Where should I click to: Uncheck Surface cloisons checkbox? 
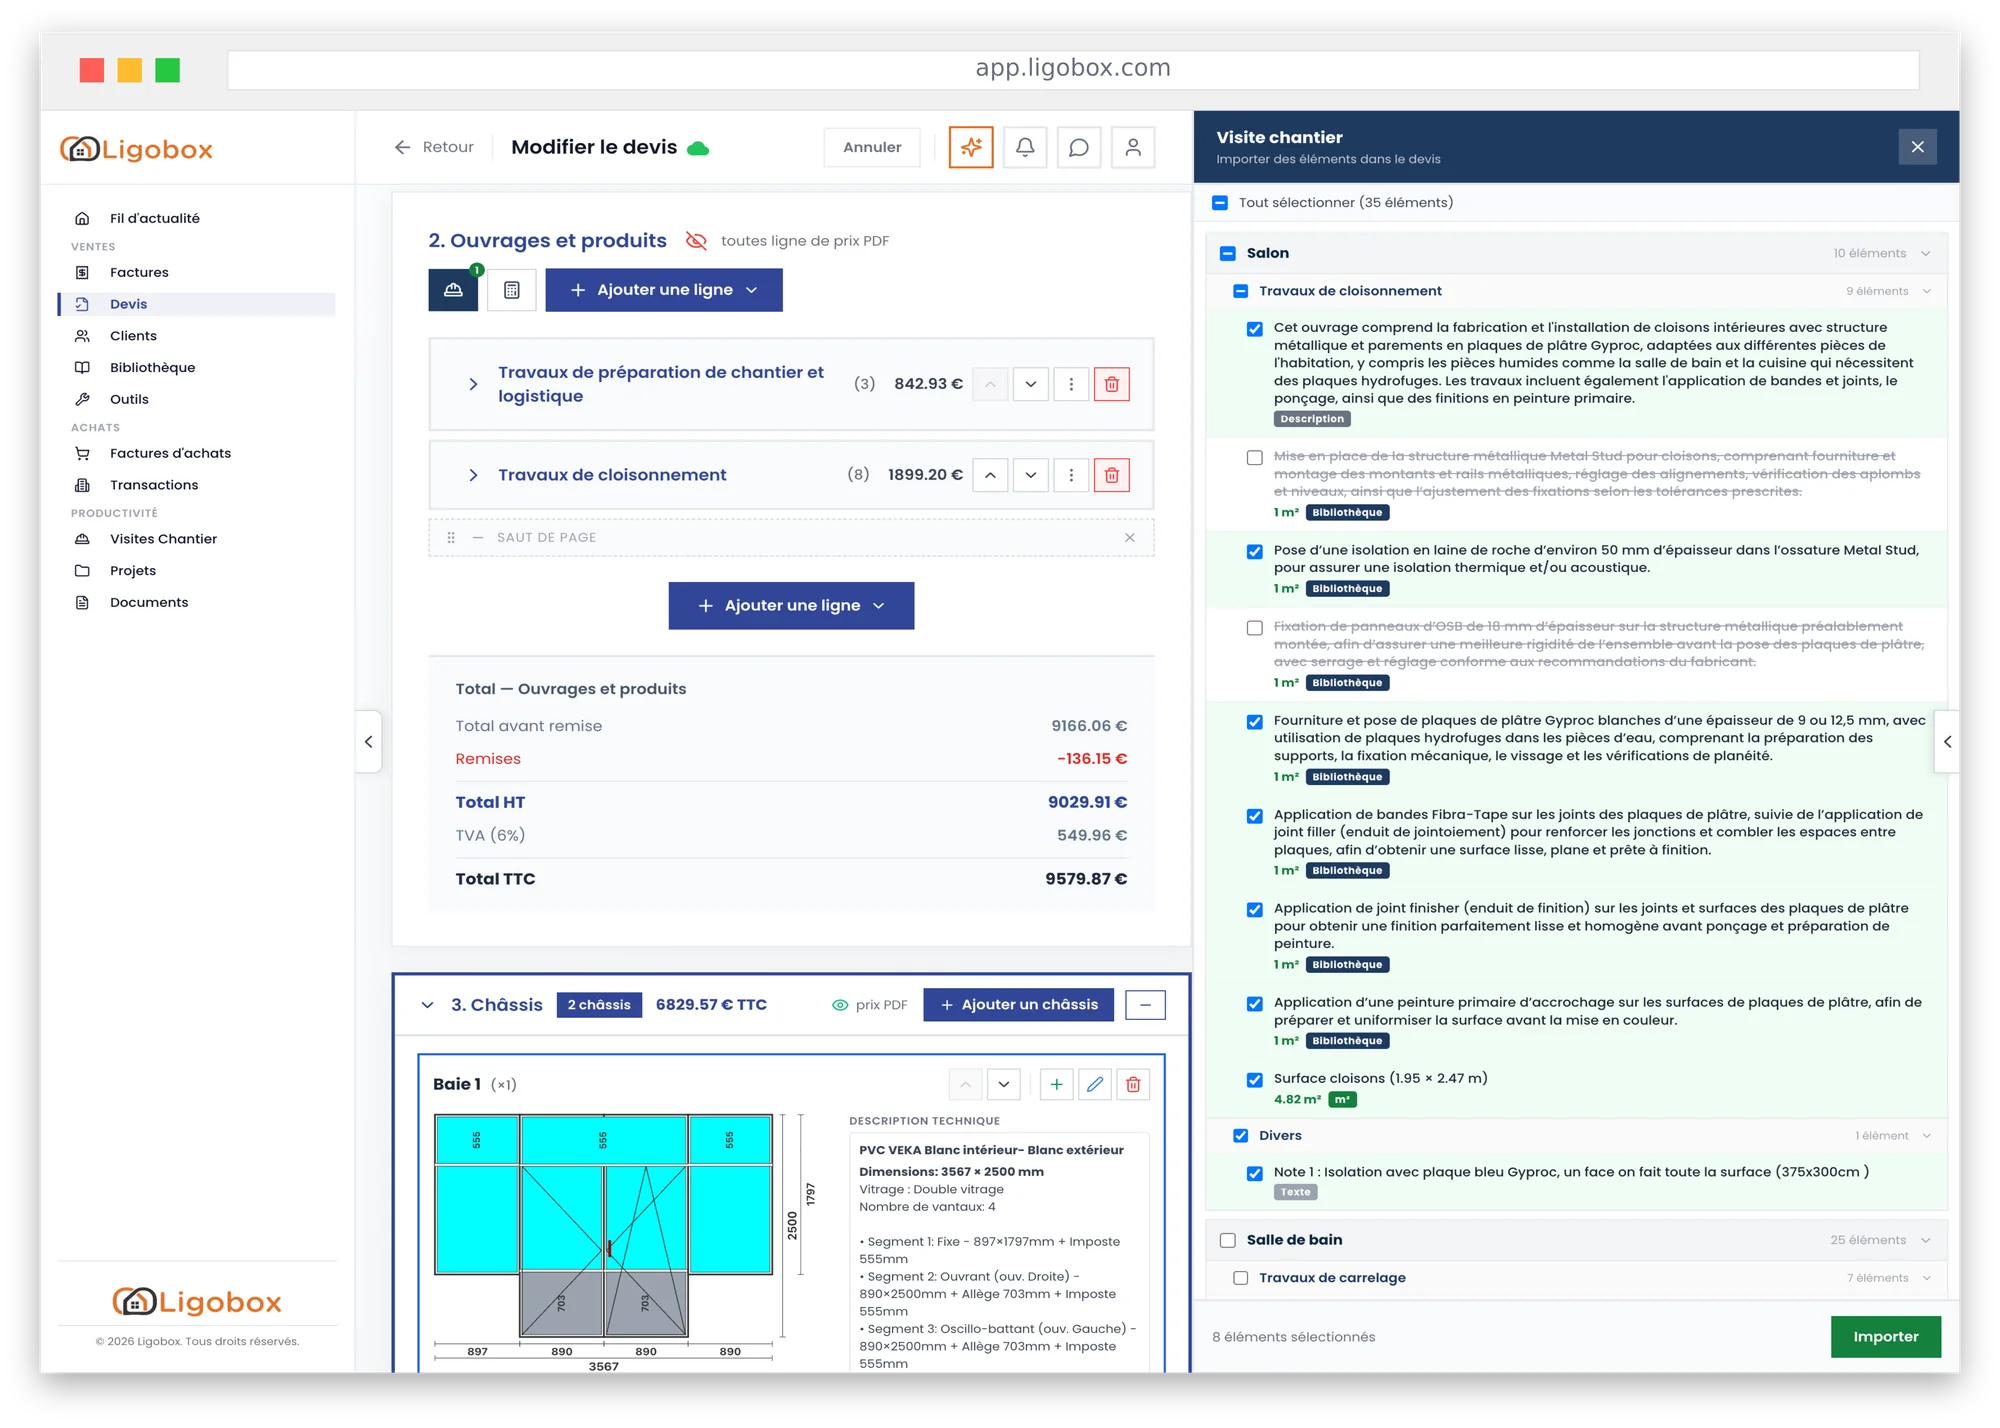pos(1255,1080)
